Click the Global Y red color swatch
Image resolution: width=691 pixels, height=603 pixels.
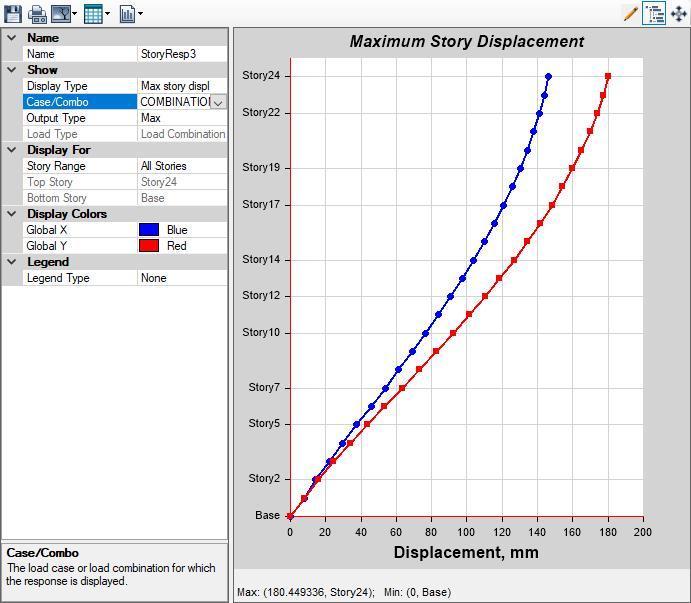pyautogui.click(x=149, y=246)
